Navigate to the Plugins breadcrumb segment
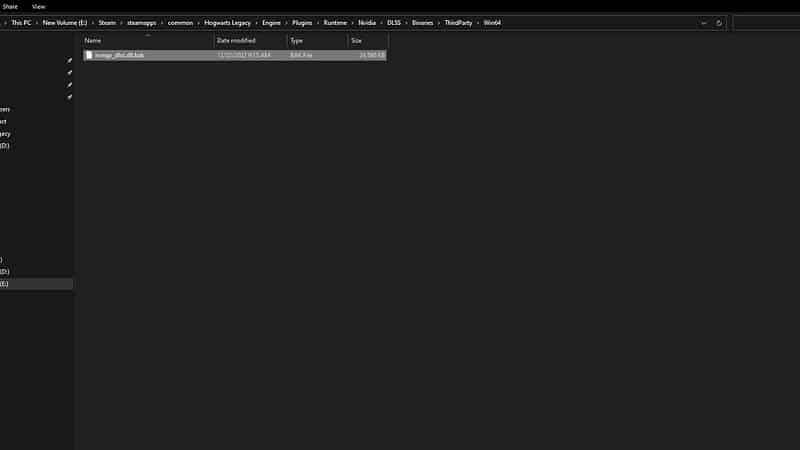Image resolution: width=800 pixels, height=450 pixels. pos(301,22)
